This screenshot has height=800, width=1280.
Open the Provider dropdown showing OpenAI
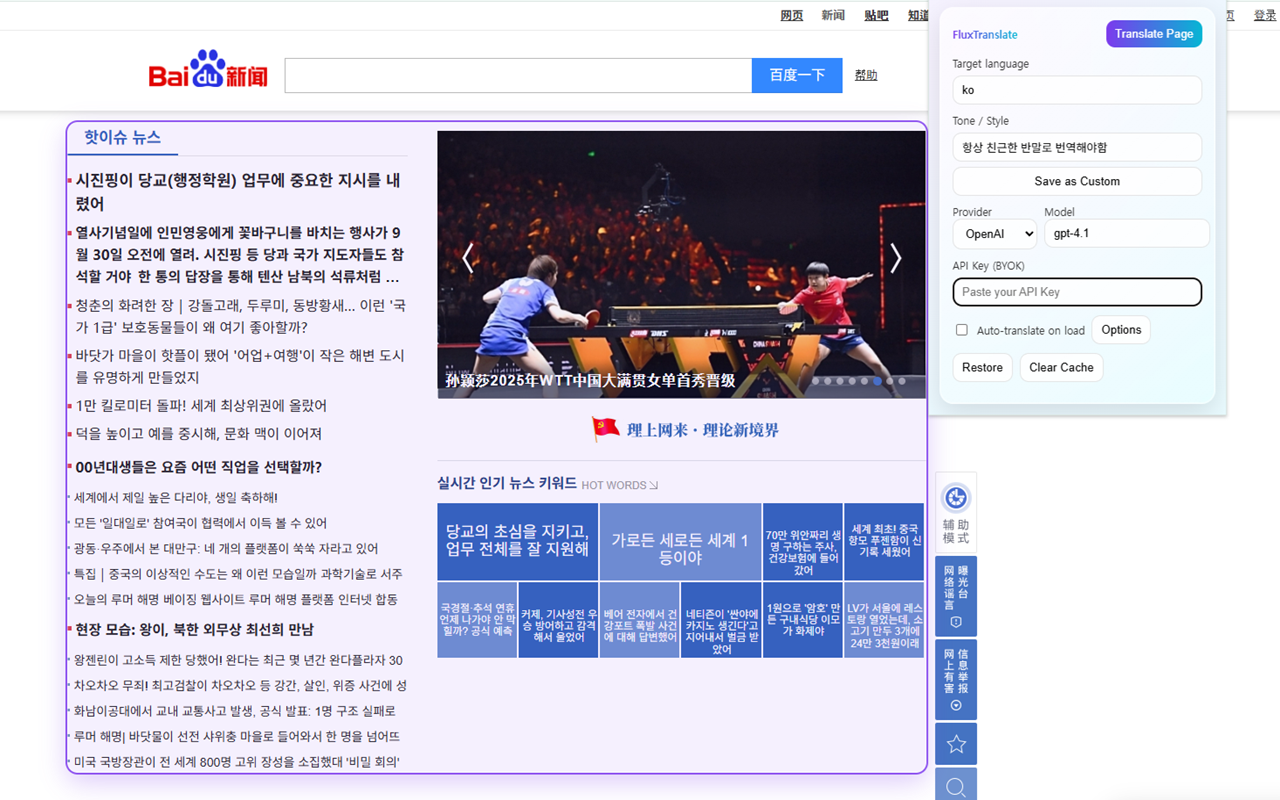[x=994, y=233]
